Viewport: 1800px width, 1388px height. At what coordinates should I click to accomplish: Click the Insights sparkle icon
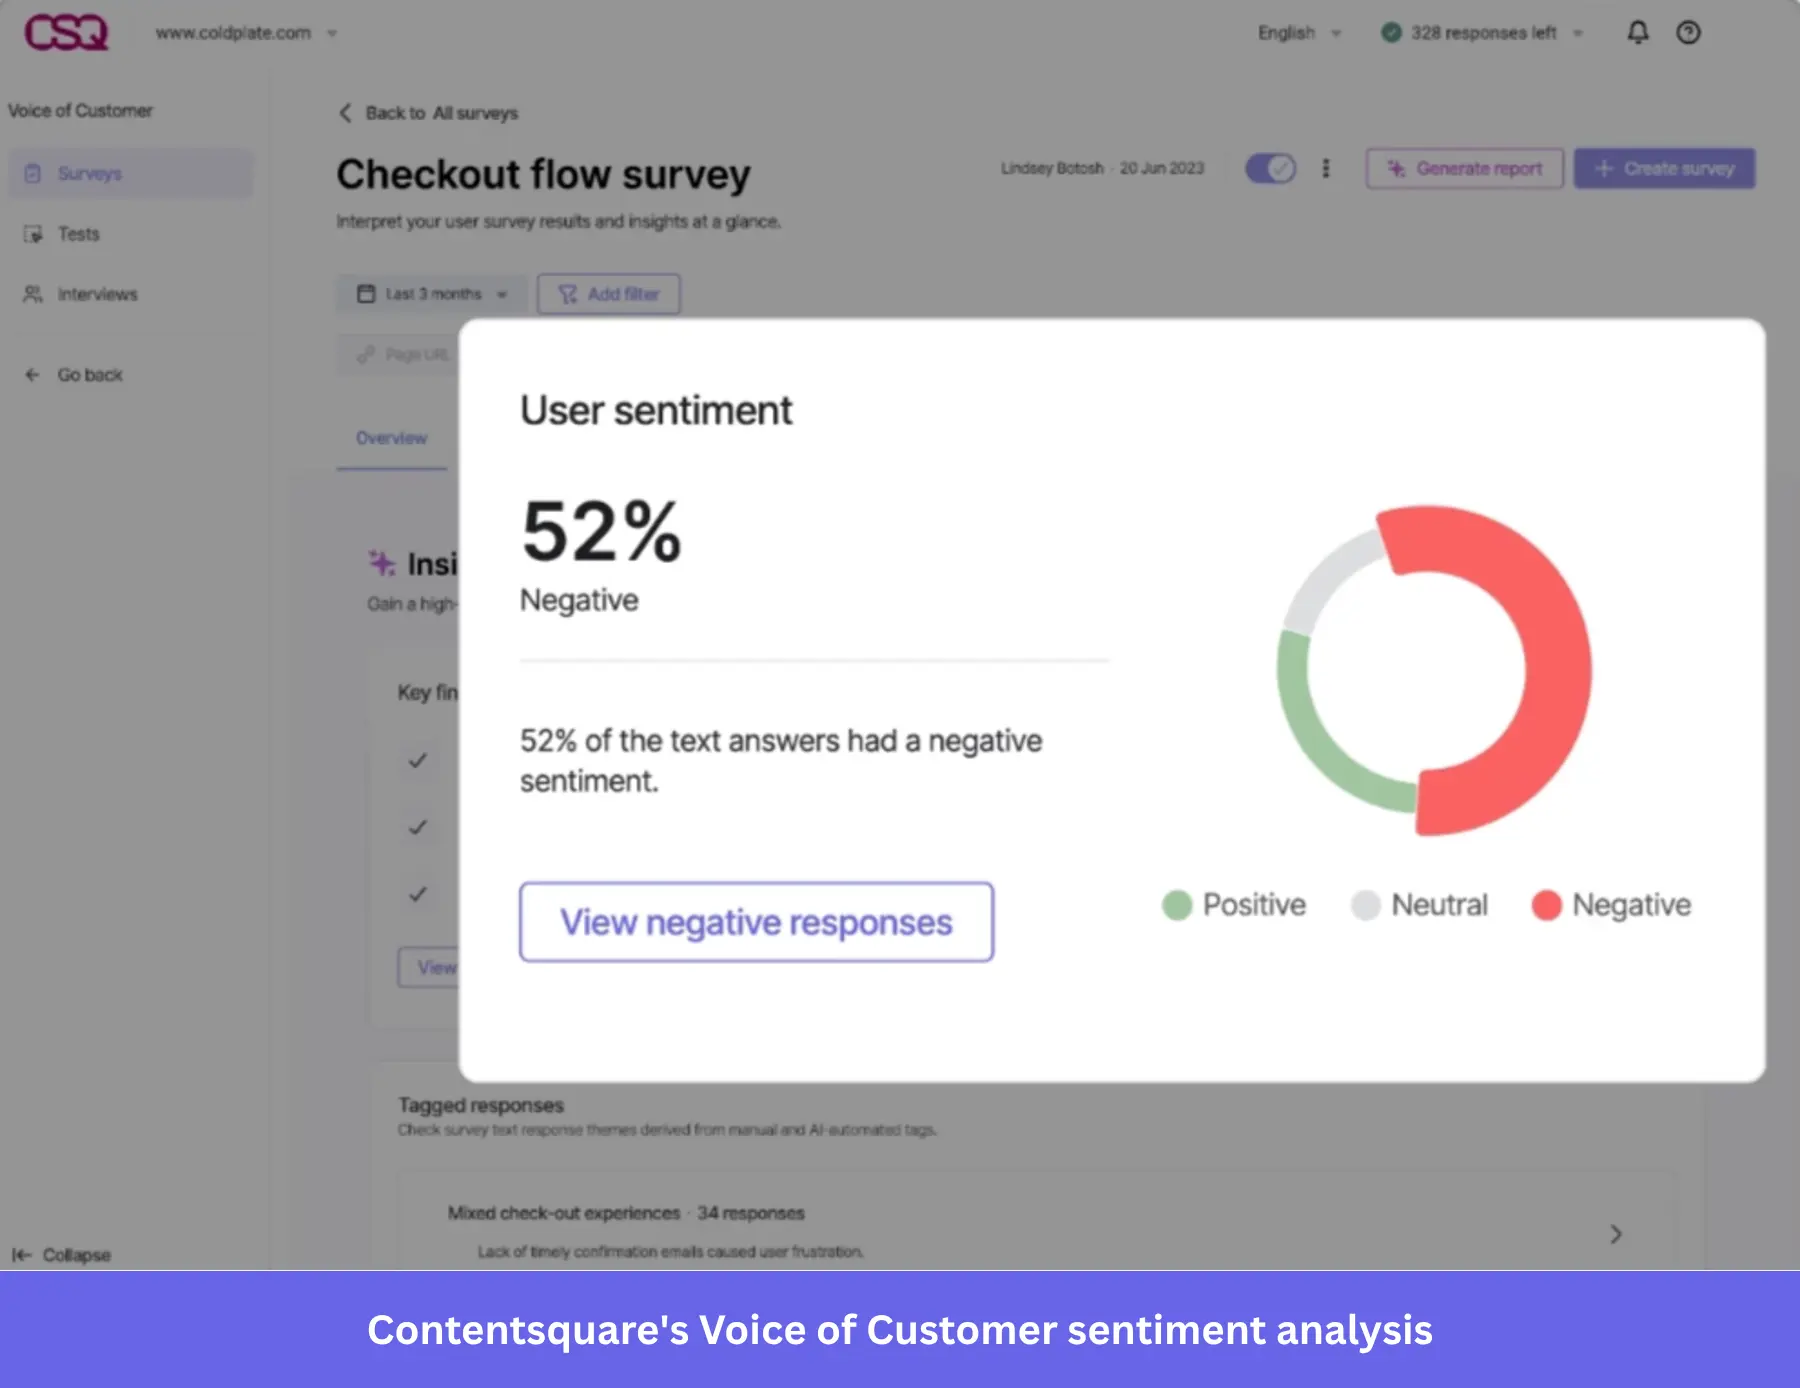(x=382, y=563)
